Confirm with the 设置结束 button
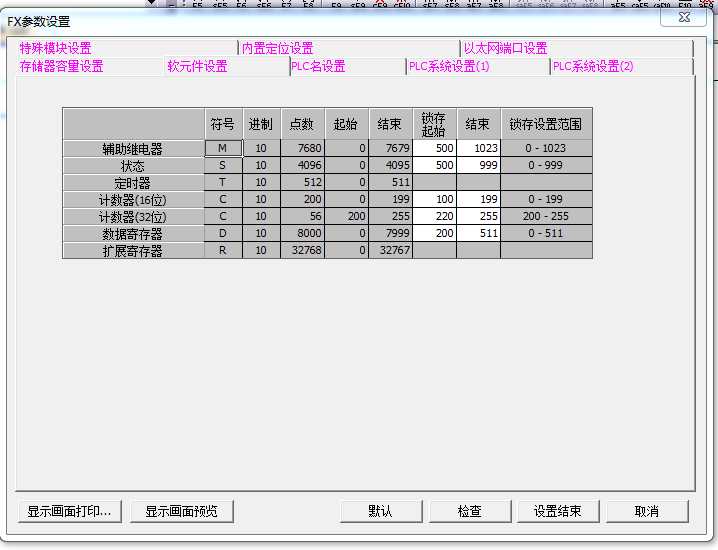Screen dimensions: 718x550 pos(557,511)
